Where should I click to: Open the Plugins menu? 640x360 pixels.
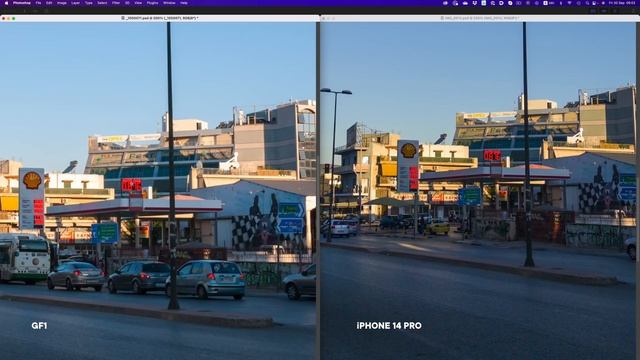pyautogui.click(x=152, y=3)
